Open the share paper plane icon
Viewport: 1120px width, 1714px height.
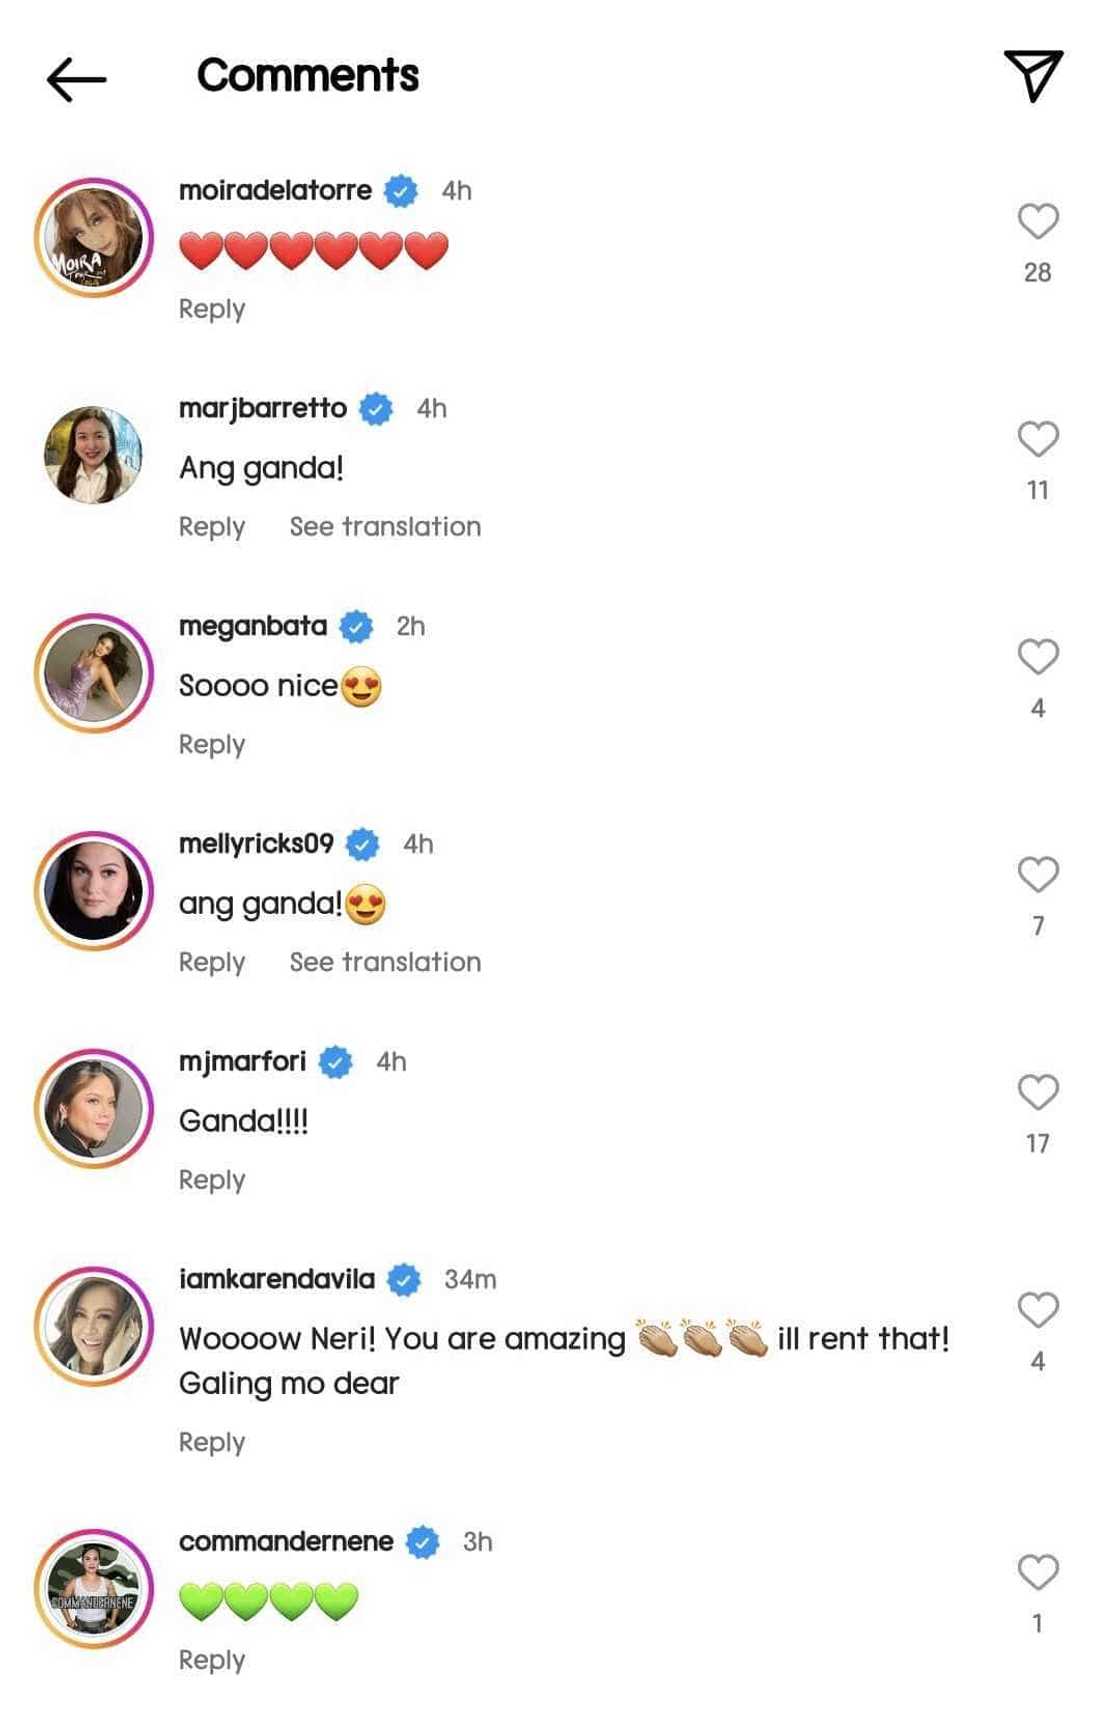point(1033,75)
